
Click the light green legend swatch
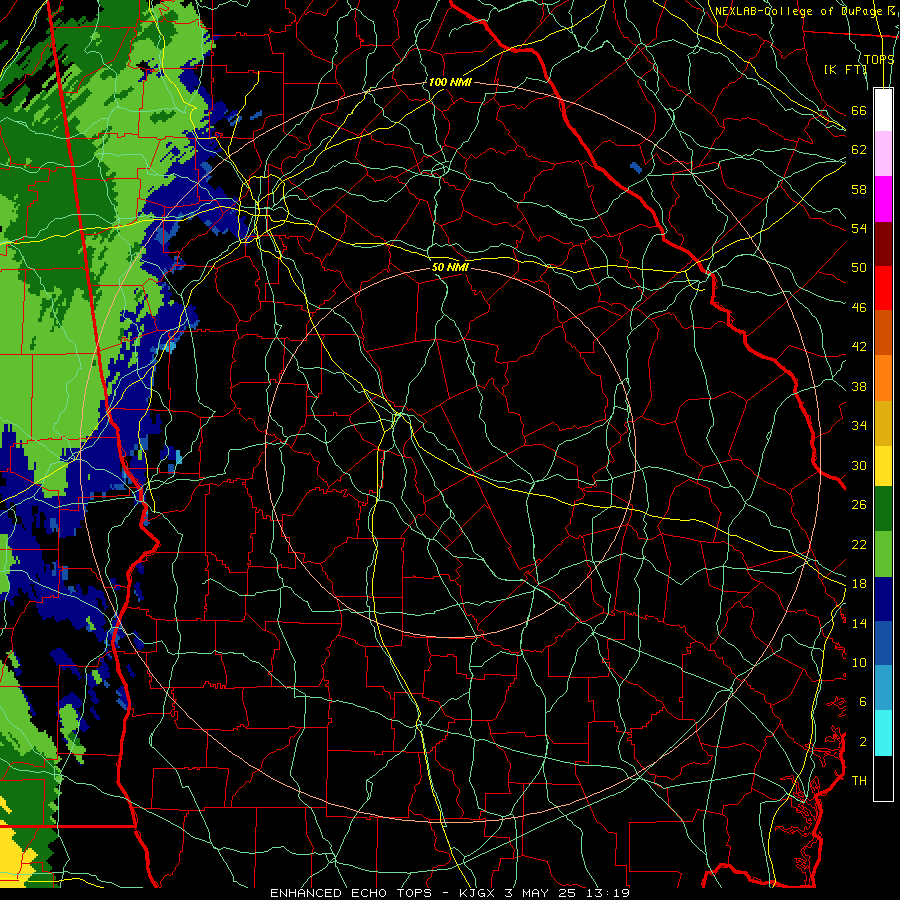click(883, 554)
